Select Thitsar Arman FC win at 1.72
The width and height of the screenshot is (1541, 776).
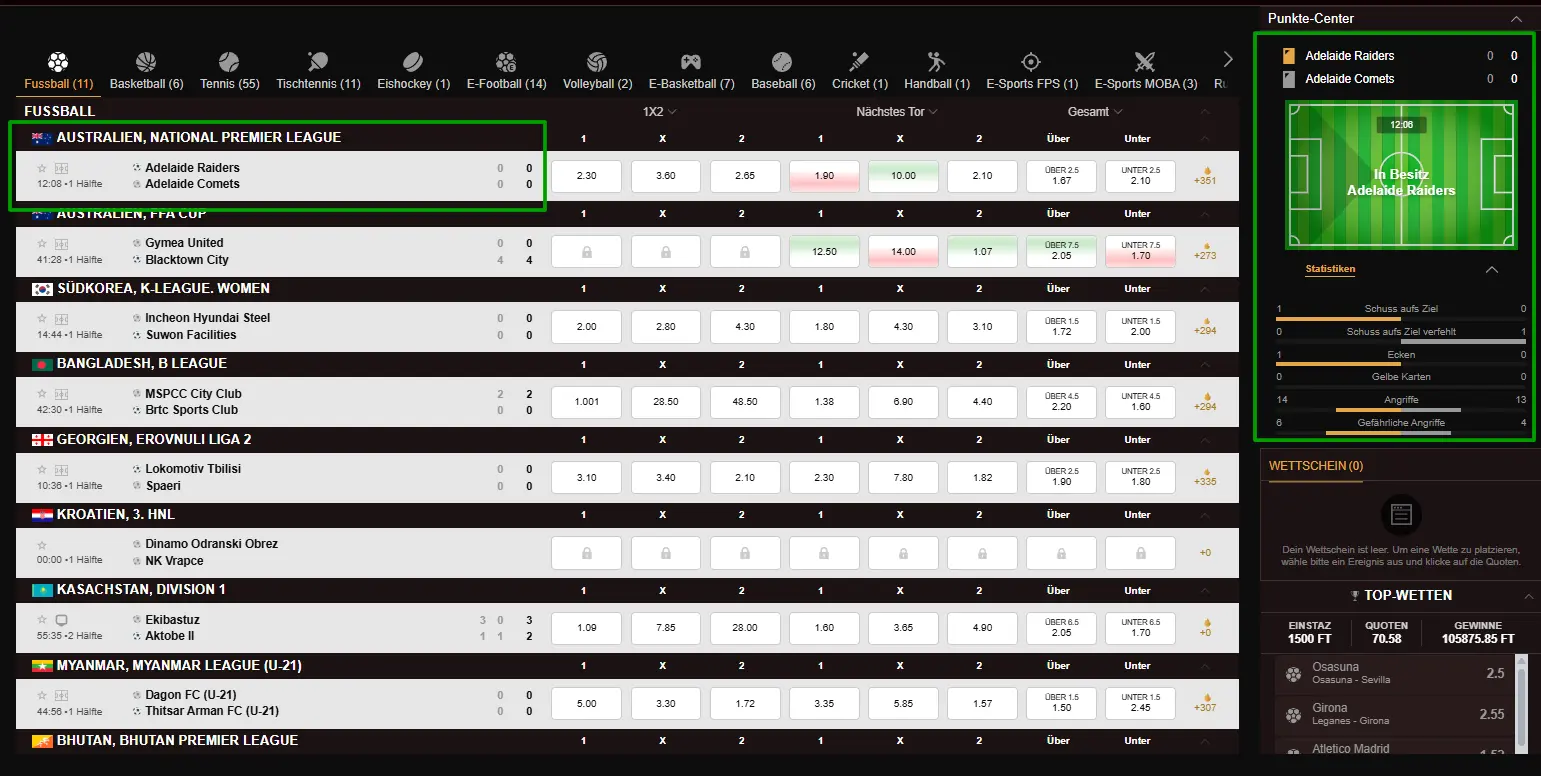click(x=745, y=704)
